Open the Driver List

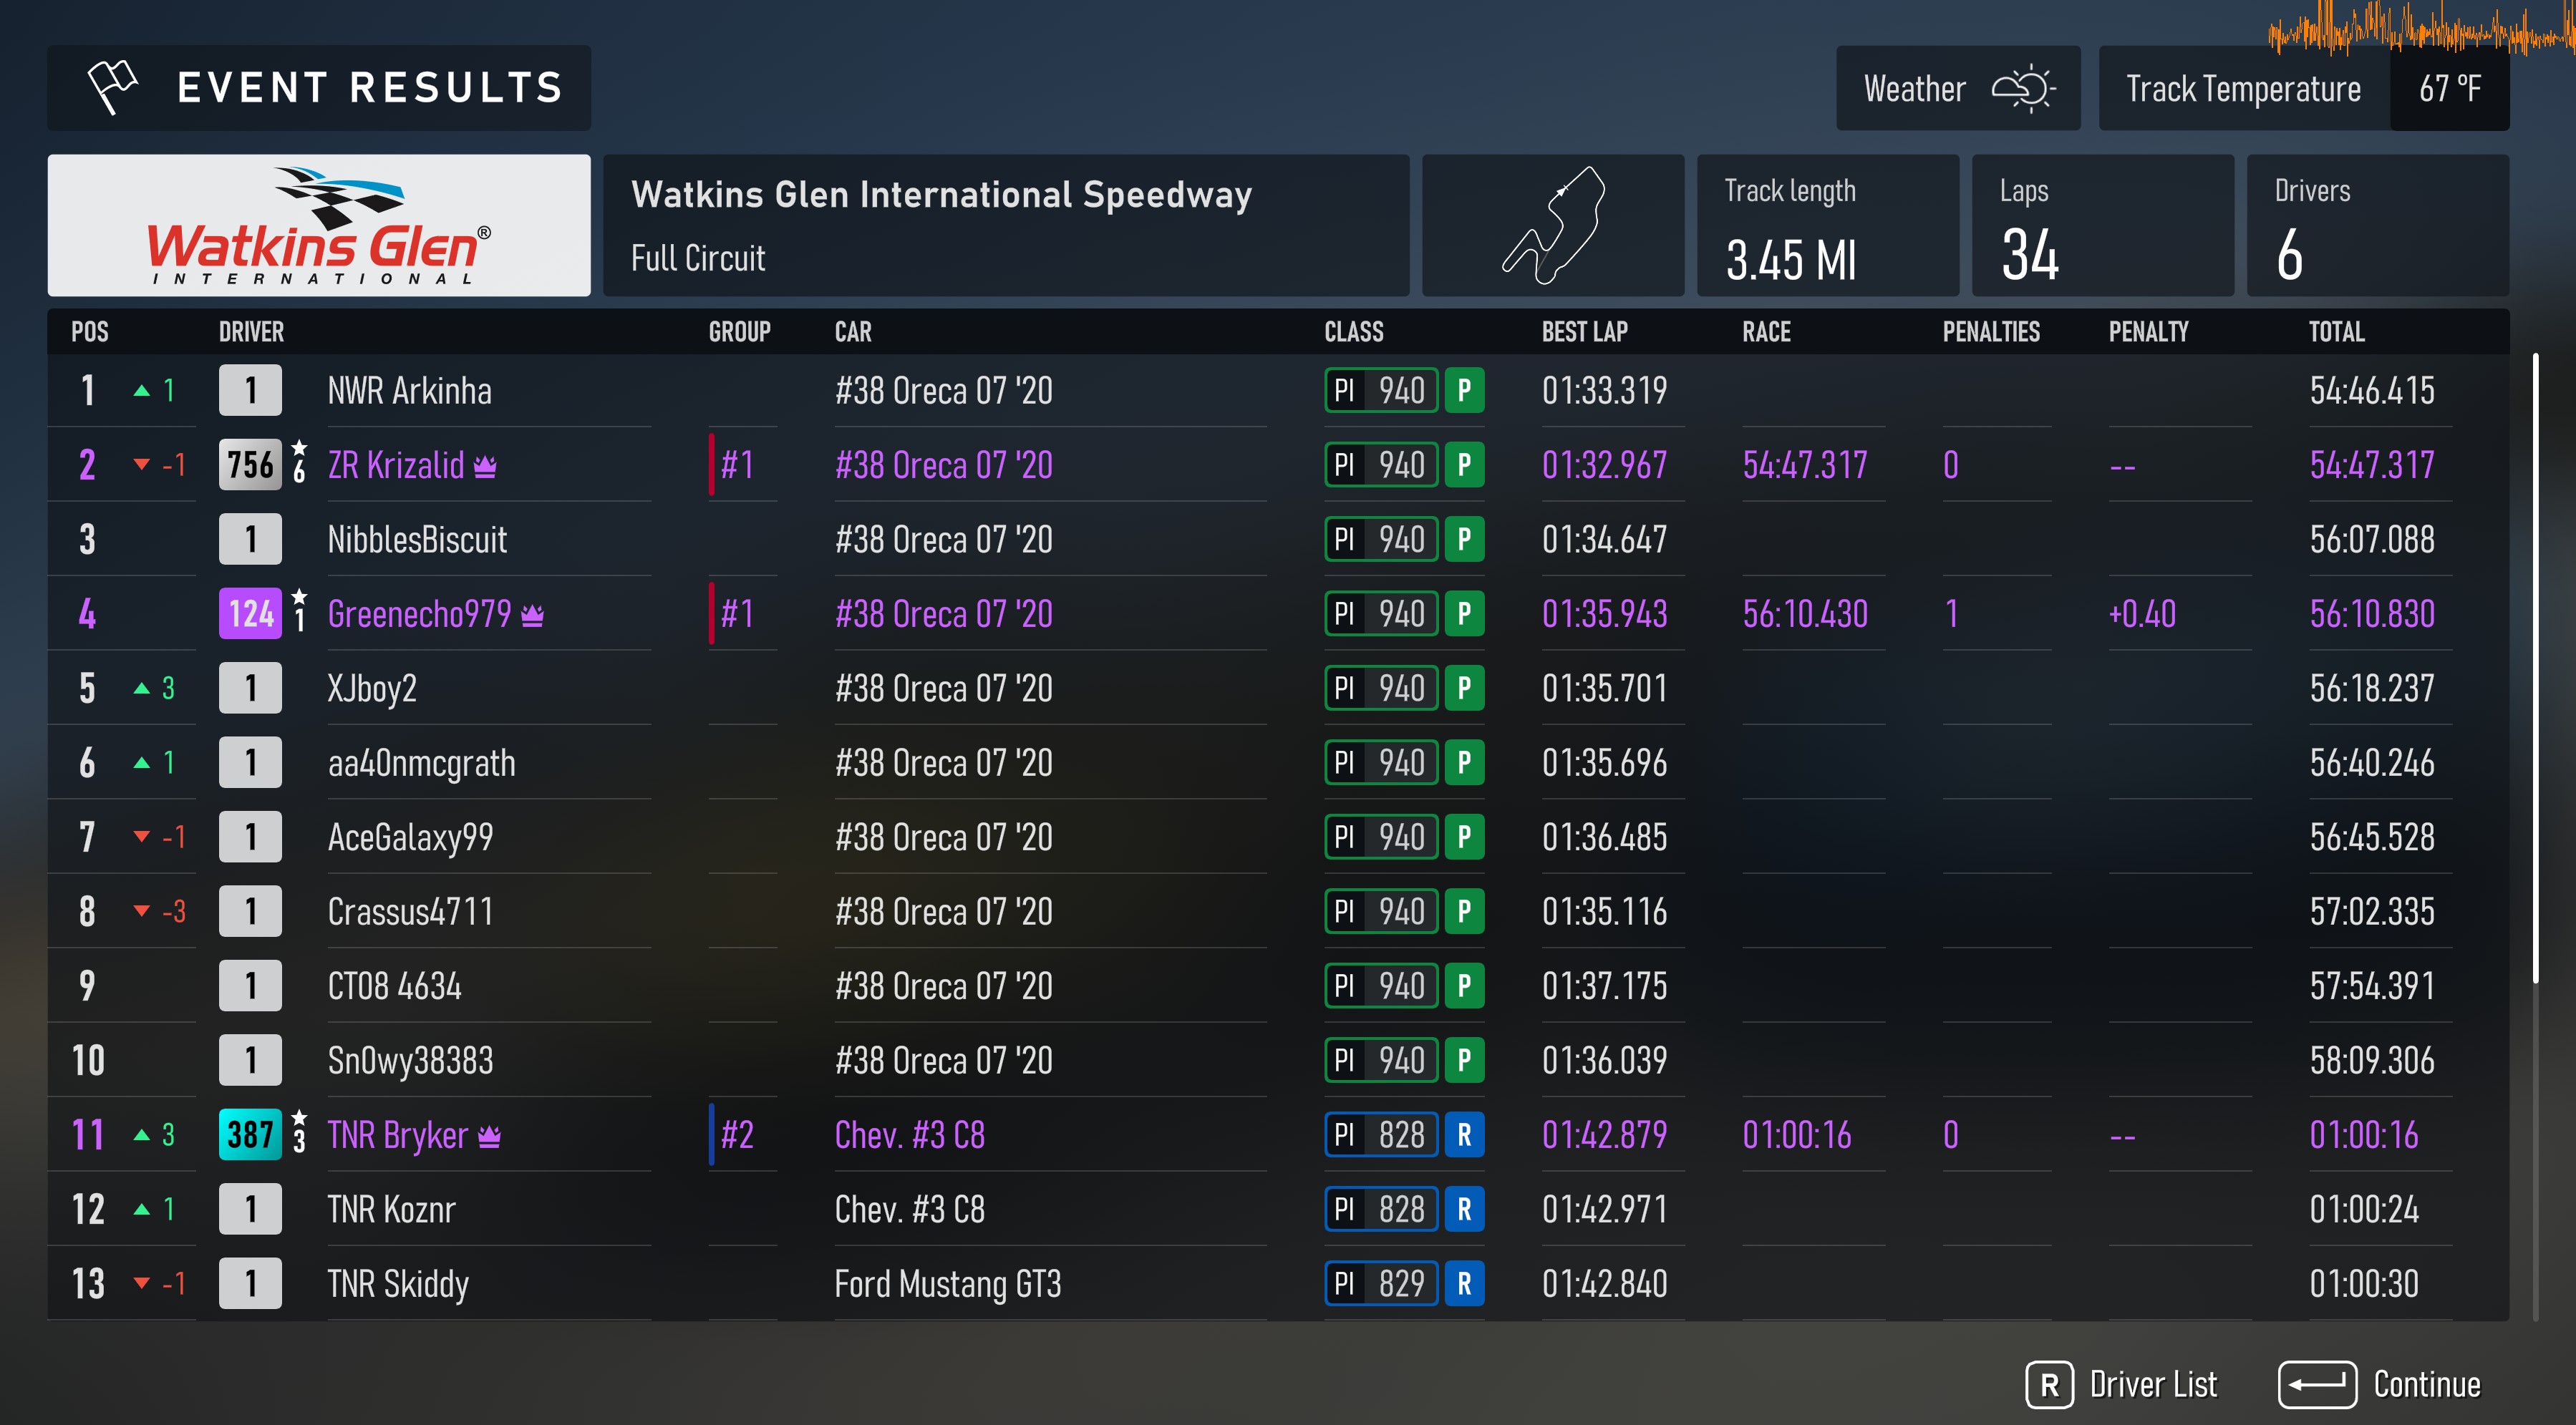(x=2121, y=1385)
